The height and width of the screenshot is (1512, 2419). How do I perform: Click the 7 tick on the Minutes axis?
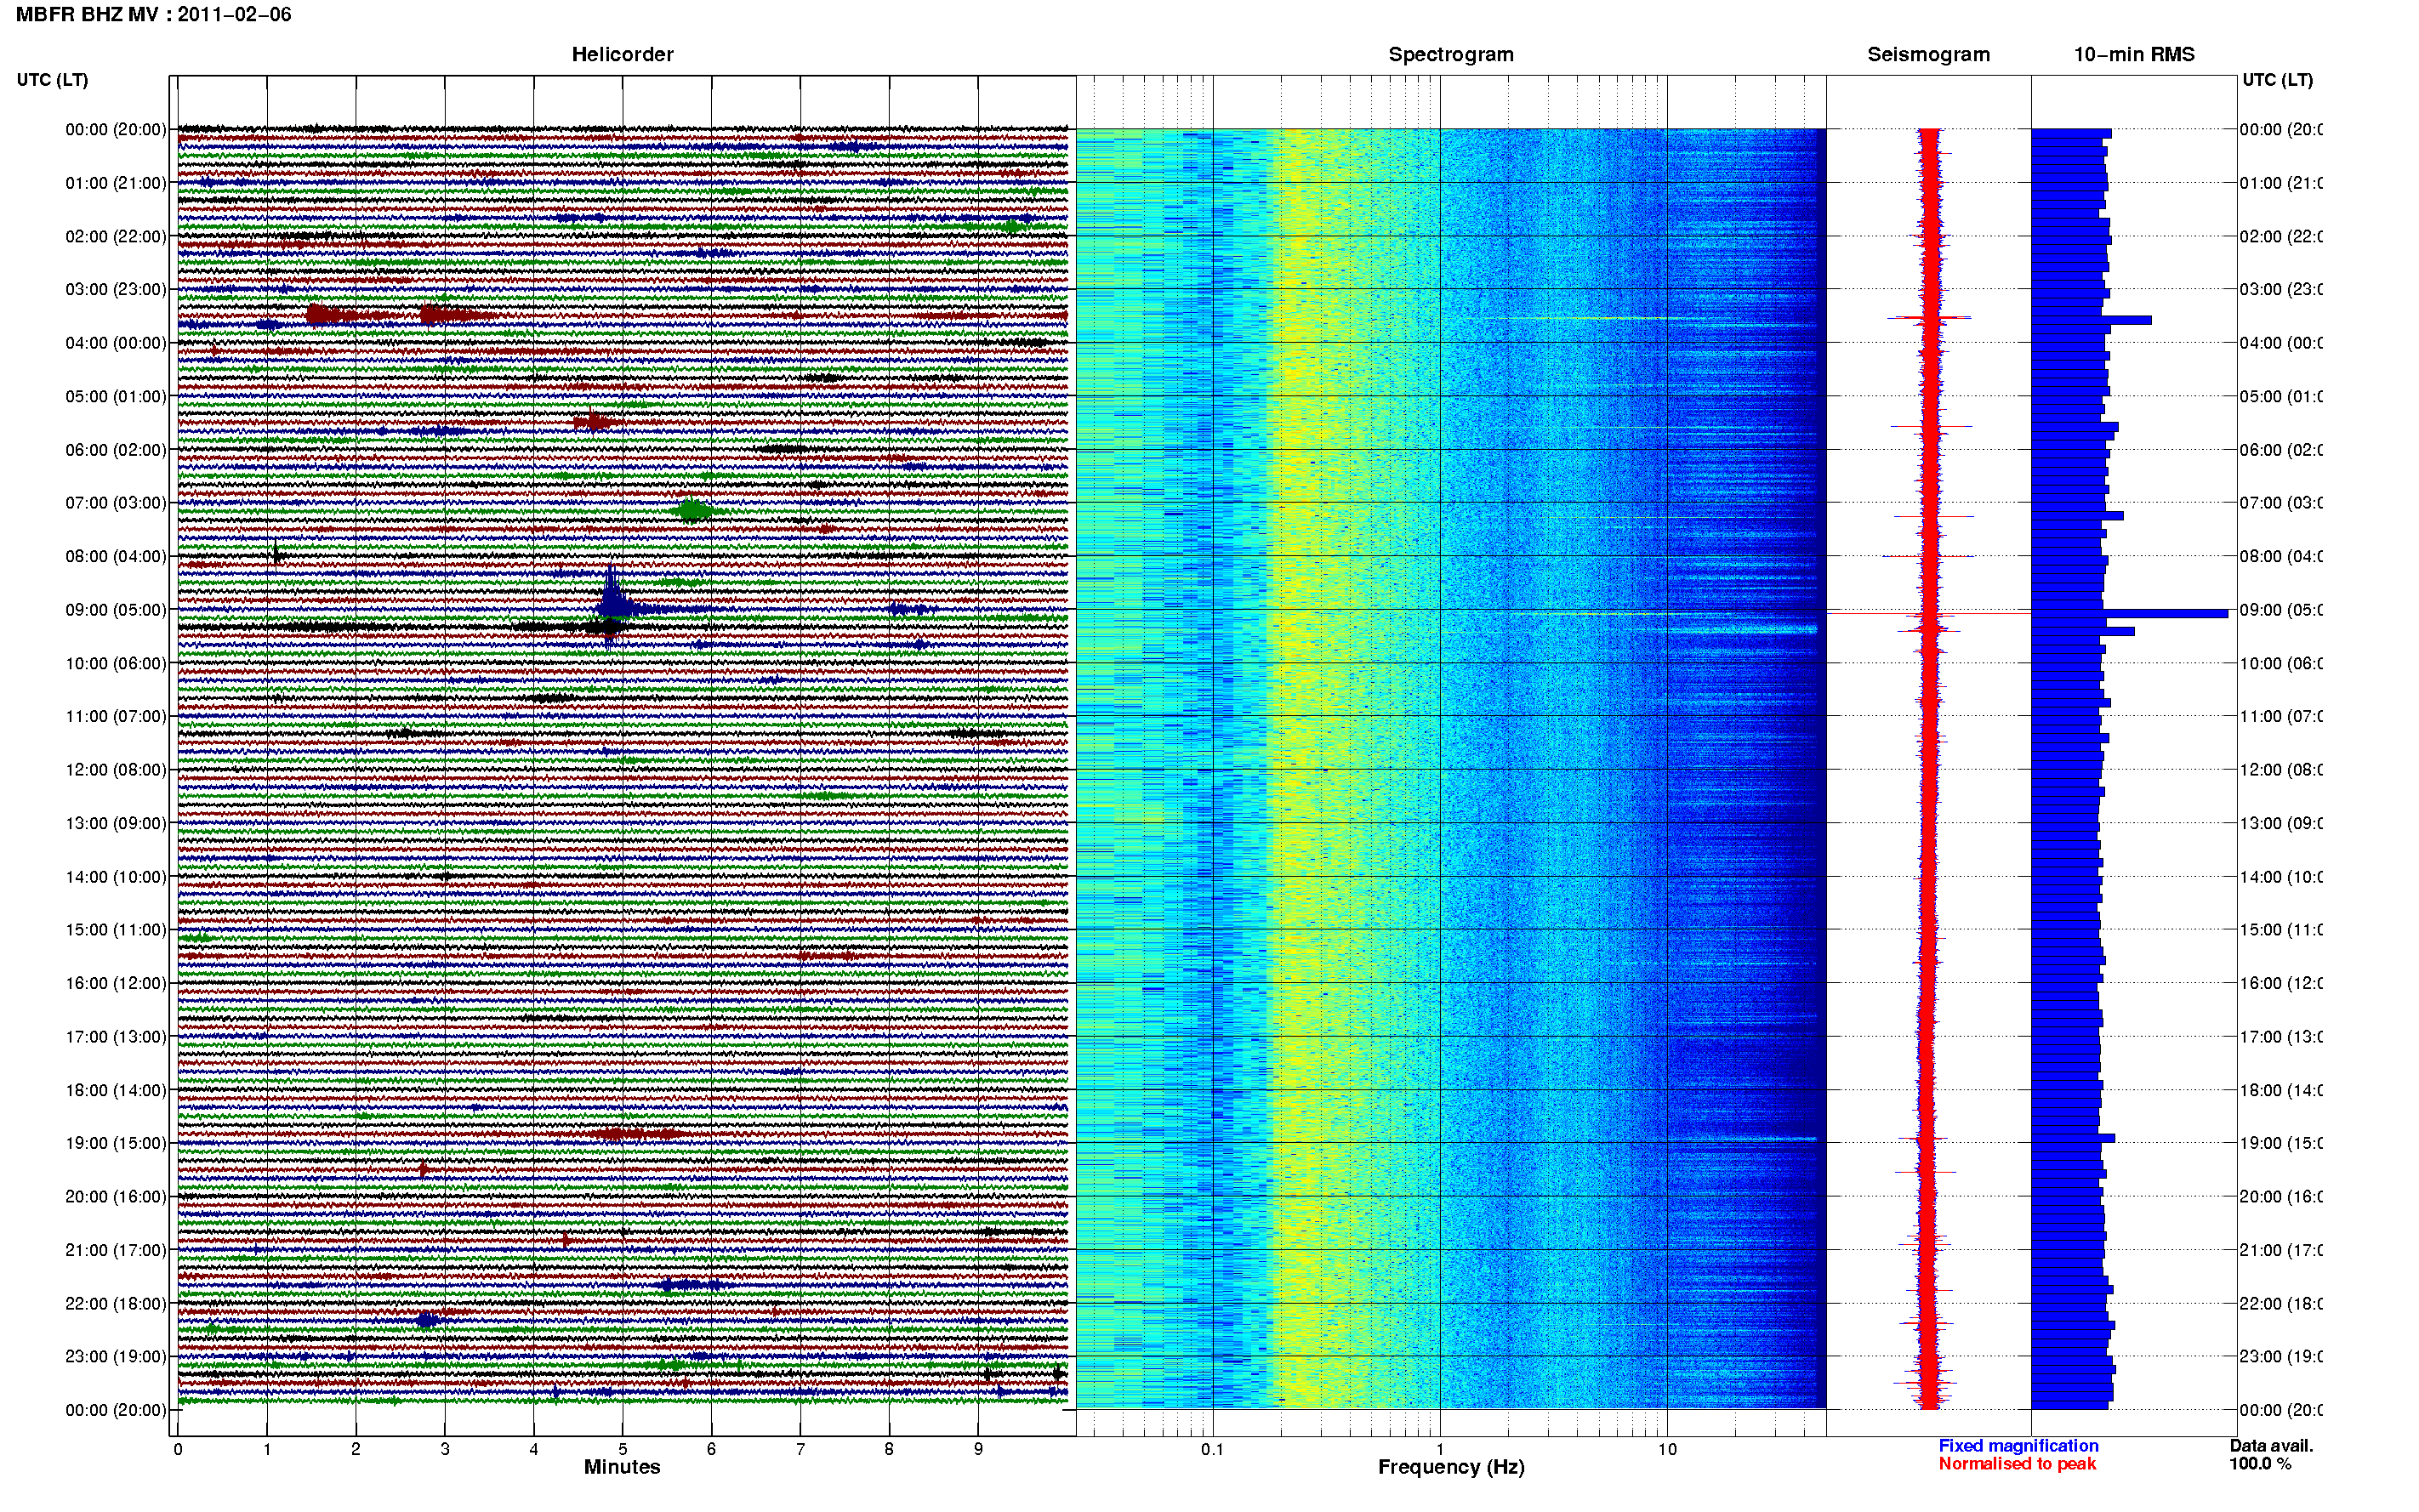(x=800, y=1449)
